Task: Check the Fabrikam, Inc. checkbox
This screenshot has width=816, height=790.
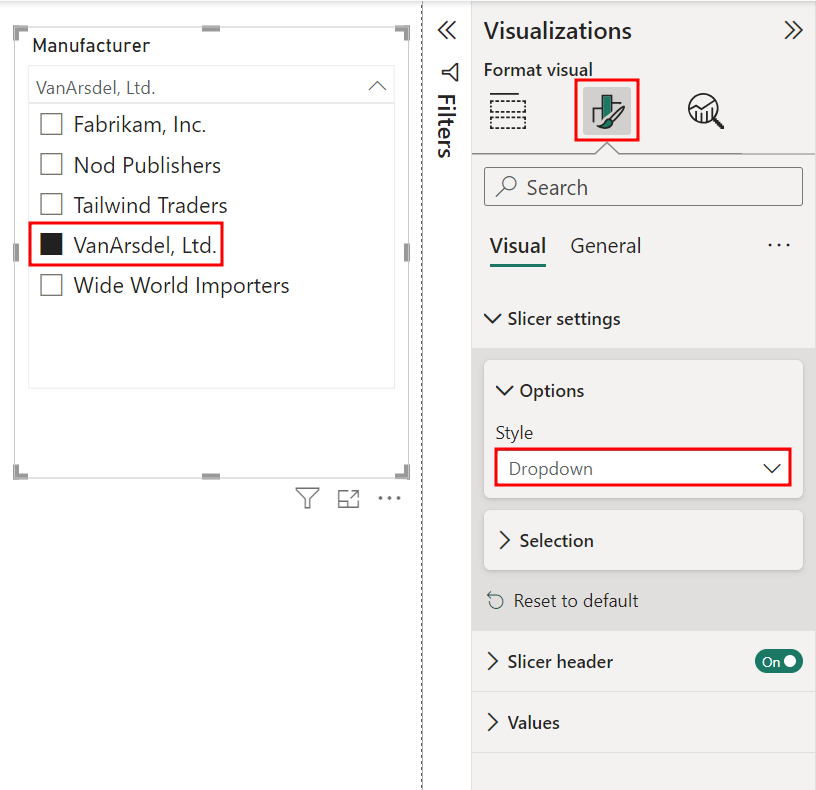Action: pos(52,124)
